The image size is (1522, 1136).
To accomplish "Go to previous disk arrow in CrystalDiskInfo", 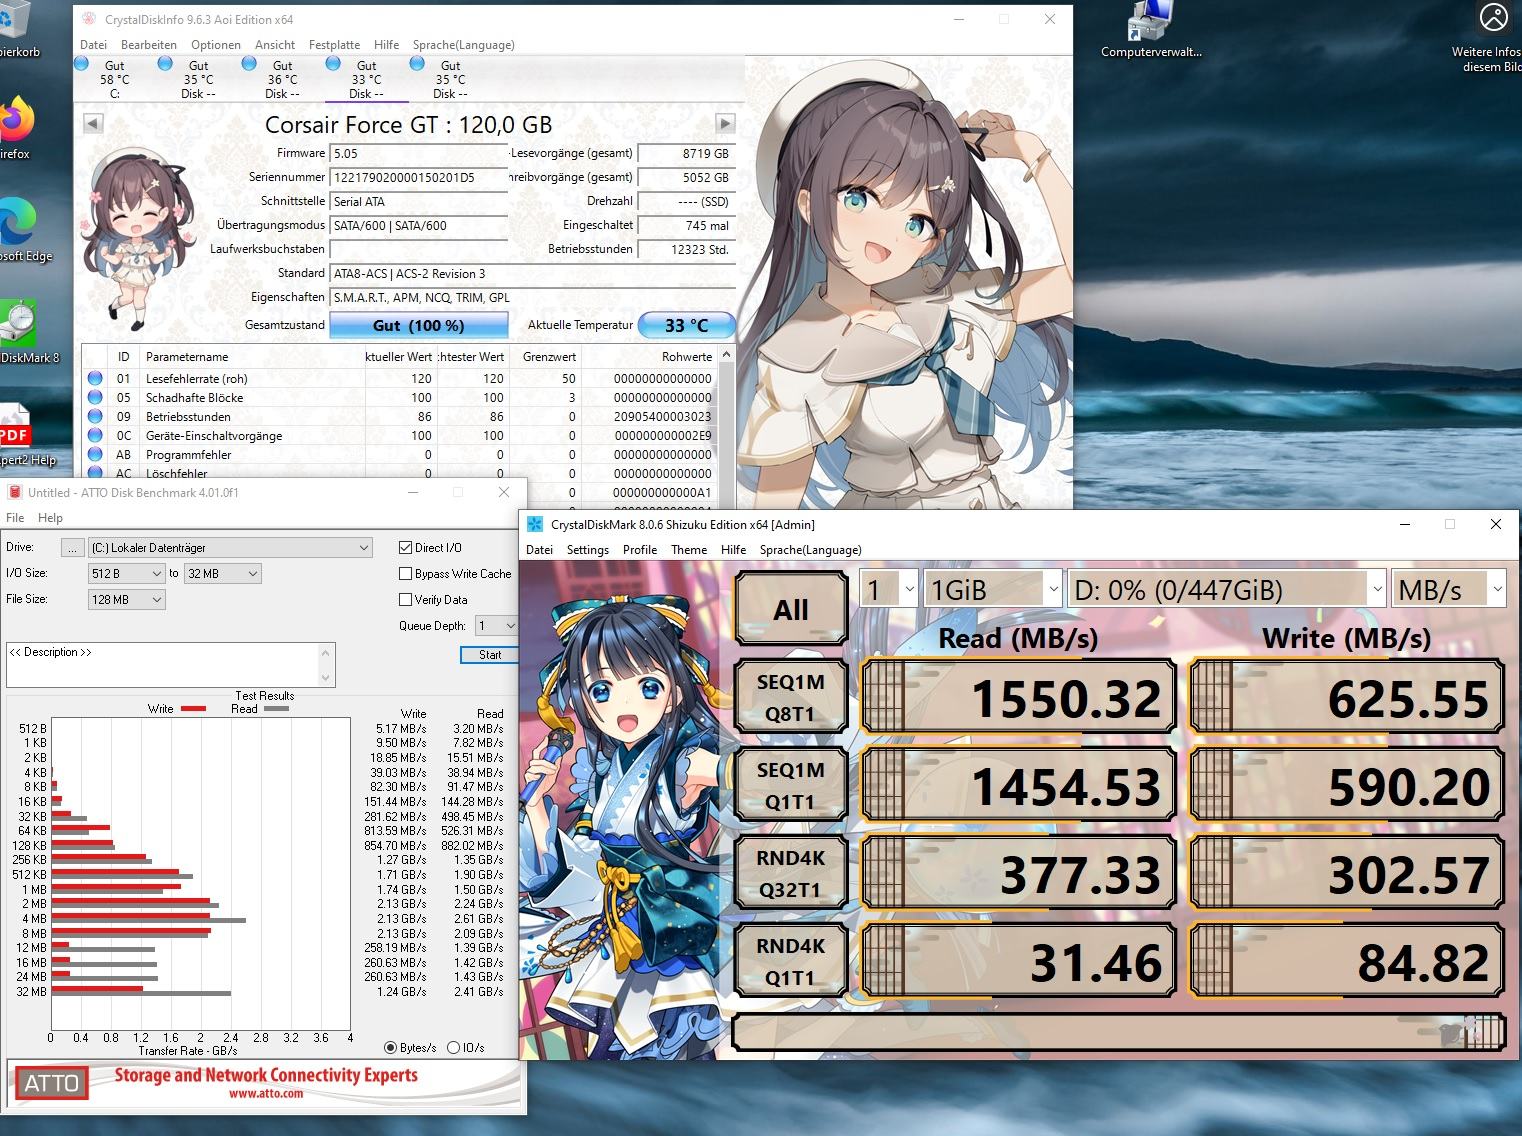I will [92, 123].
